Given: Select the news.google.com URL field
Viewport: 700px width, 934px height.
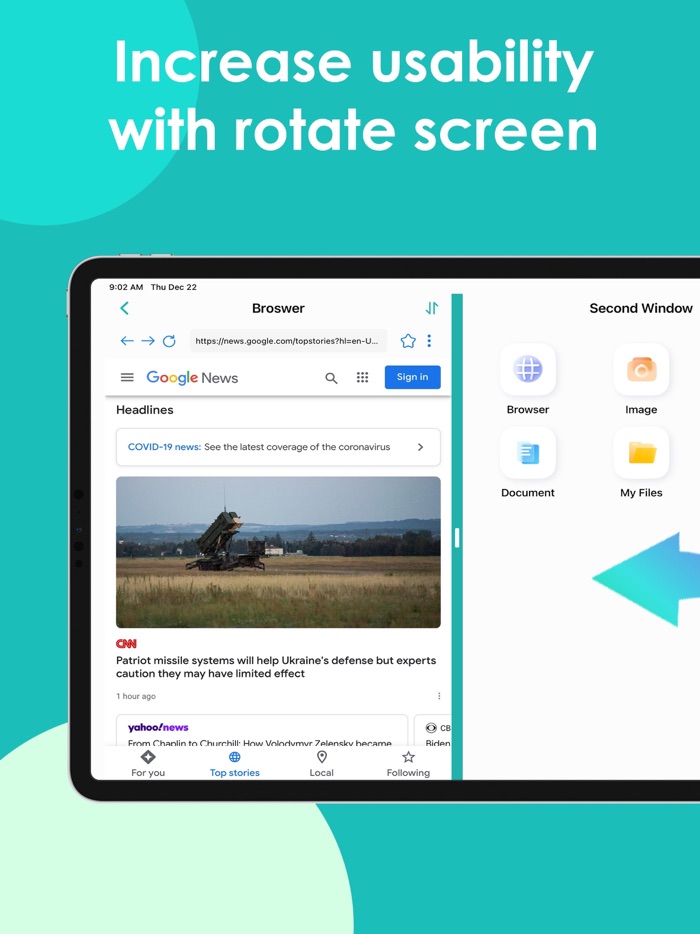Looking at the screenshot, I should (288, 341).
